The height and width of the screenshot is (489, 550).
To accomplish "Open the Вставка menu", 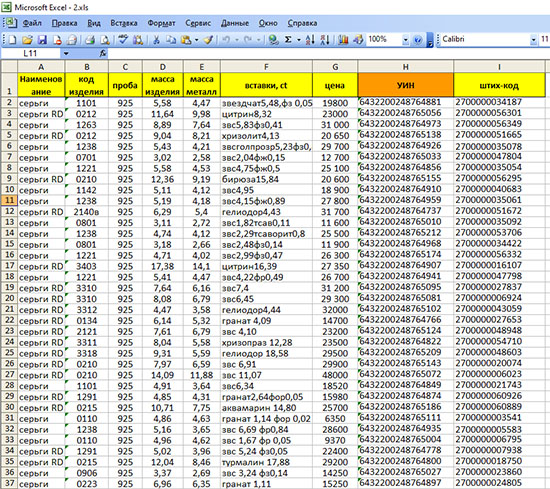I will tap(123, 23).
